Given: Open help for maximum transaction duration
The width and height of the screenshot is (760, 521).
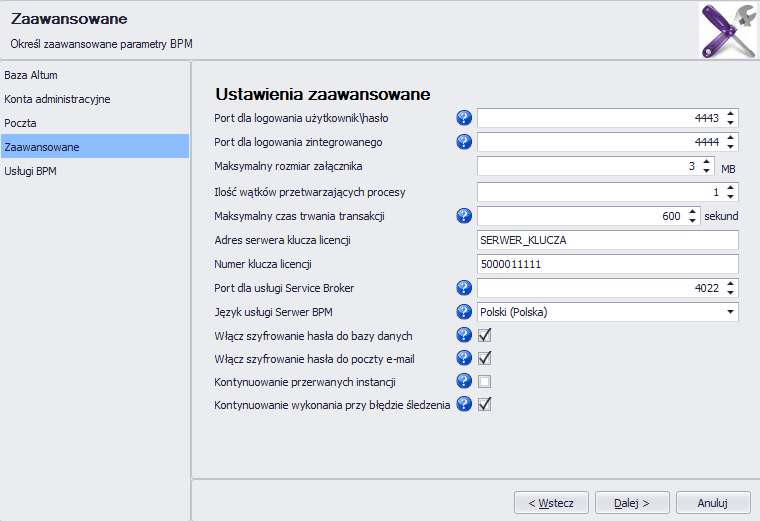Looking at the screenshot, I should pos(464,216).
